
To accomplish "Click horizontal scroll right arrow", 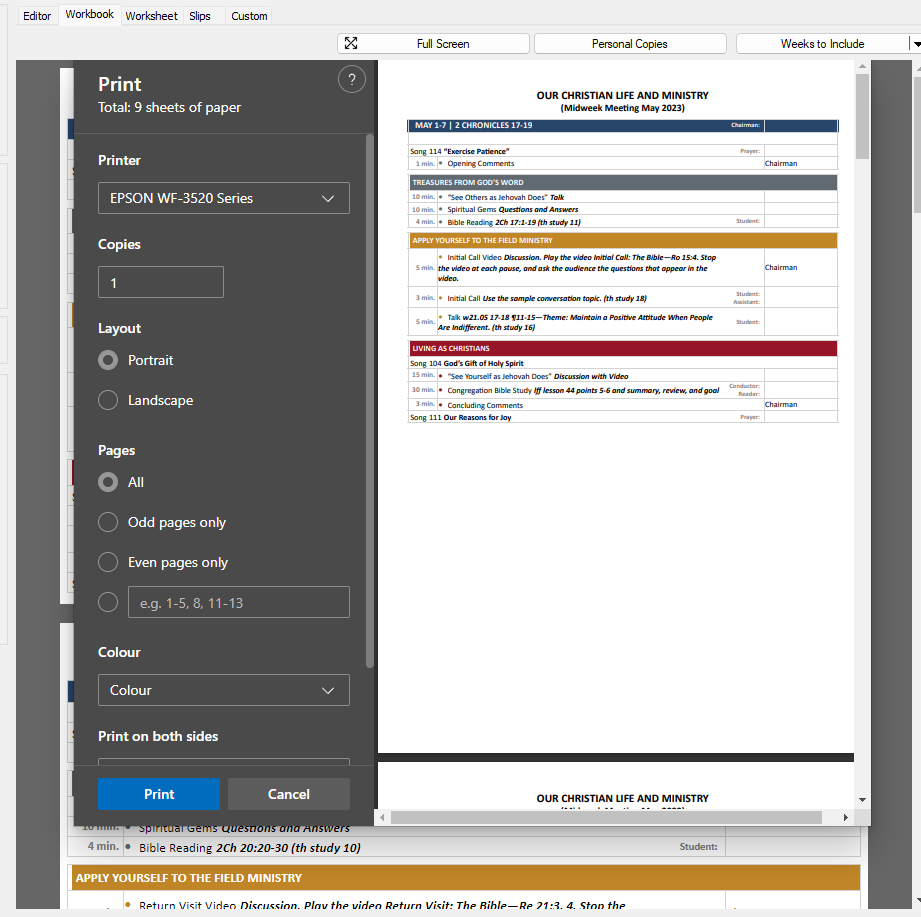I will [845, 817].
